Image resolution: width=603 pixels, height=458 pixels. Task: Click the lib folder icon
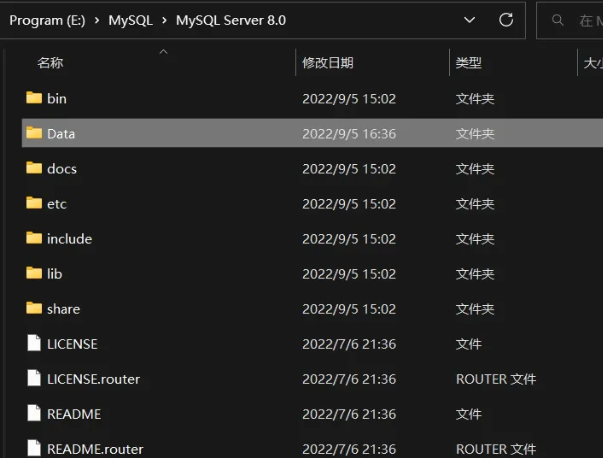click(34, 273)
